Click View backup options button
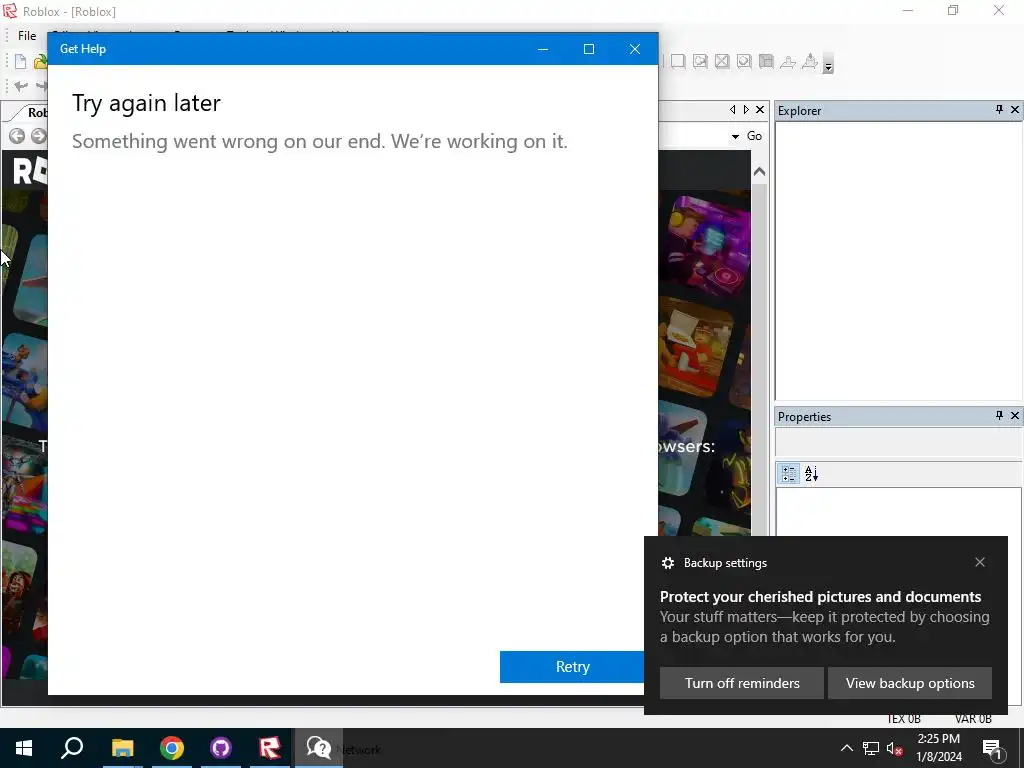 coord(910,683)
